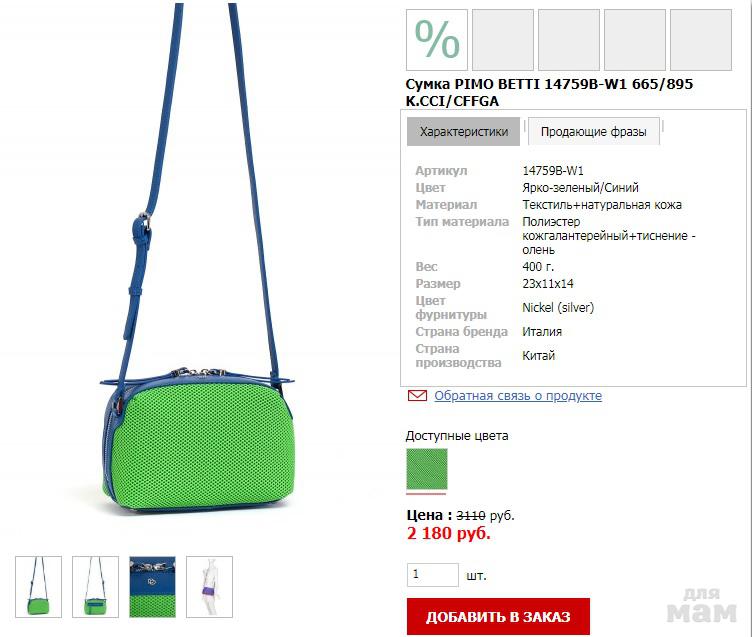Select the last empty badge placeholder box
The height and width of the screenshot is (637, 752).
[701, 40]
